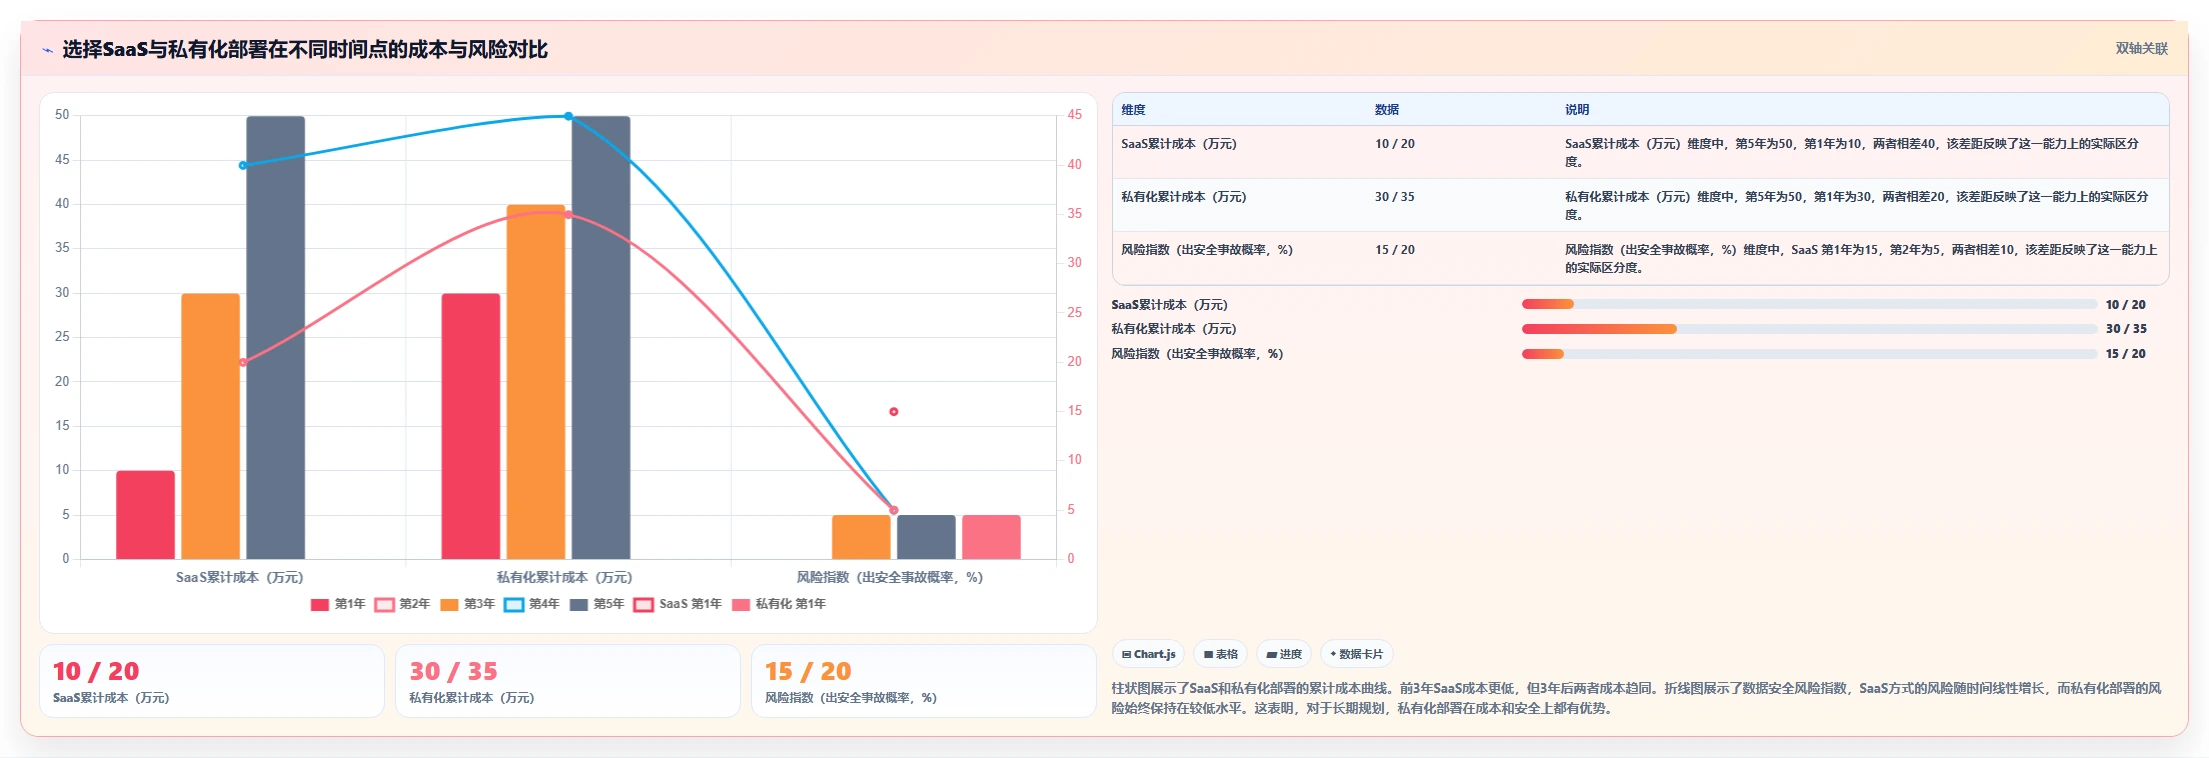Click the 15 / 20 value in the table
This screenshot has height=758, width=2209.
click(1395, 250)
